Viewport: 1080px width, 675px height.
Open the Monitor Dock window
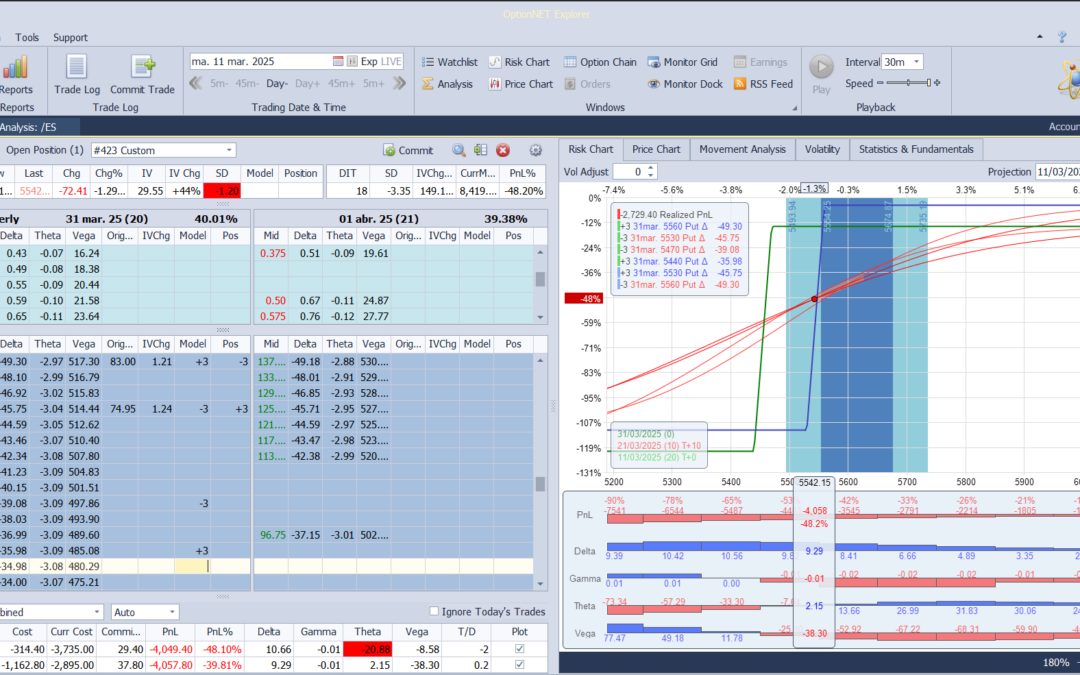point(685,84)
